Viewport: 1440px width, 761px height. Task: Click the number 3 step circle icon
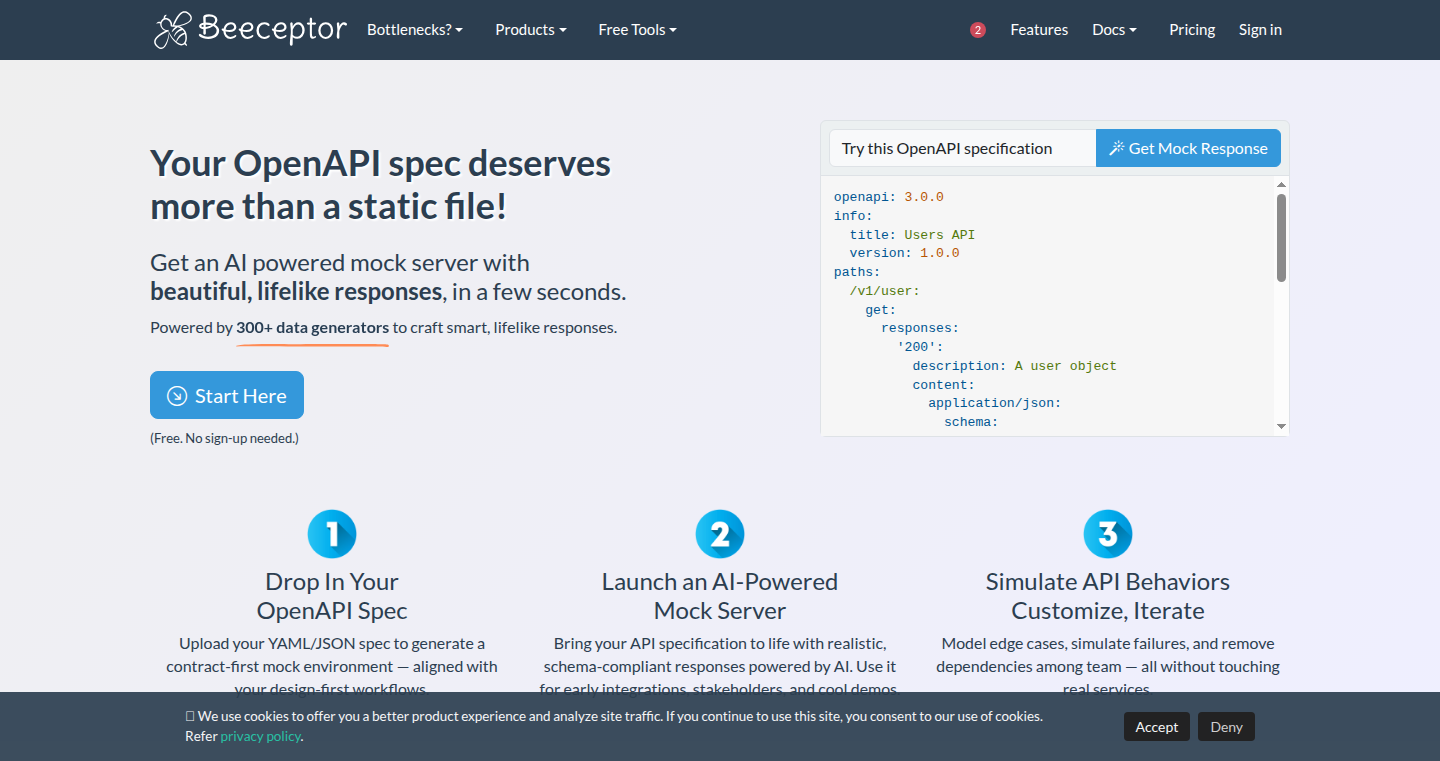point(1108,534)
